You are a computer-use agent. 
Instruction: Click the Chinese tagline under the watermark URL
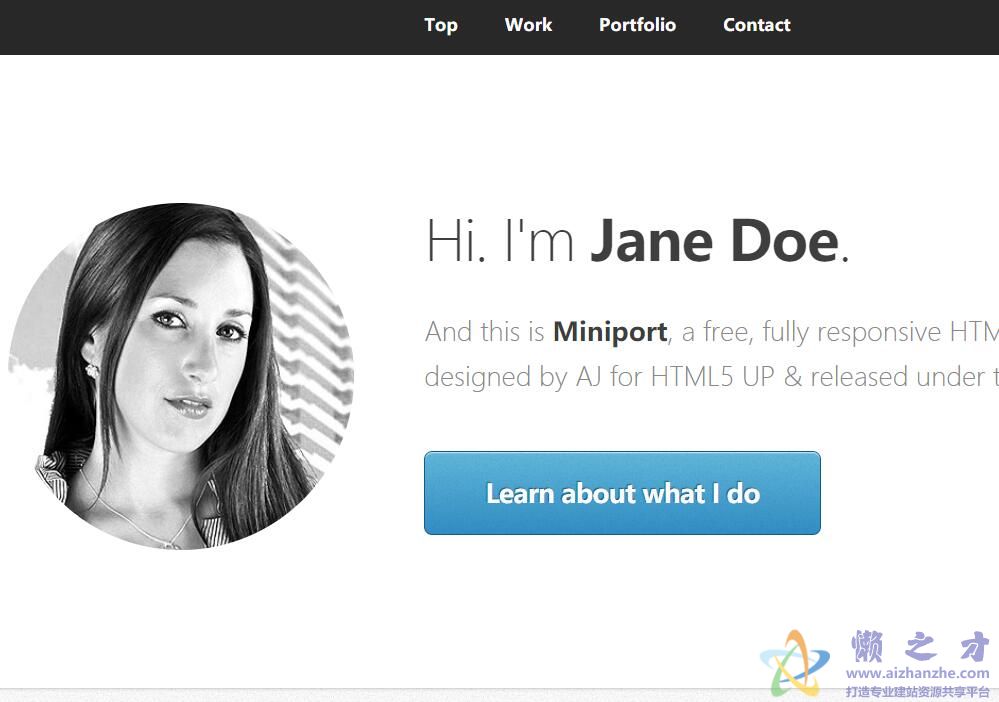[x=917, y=691]
